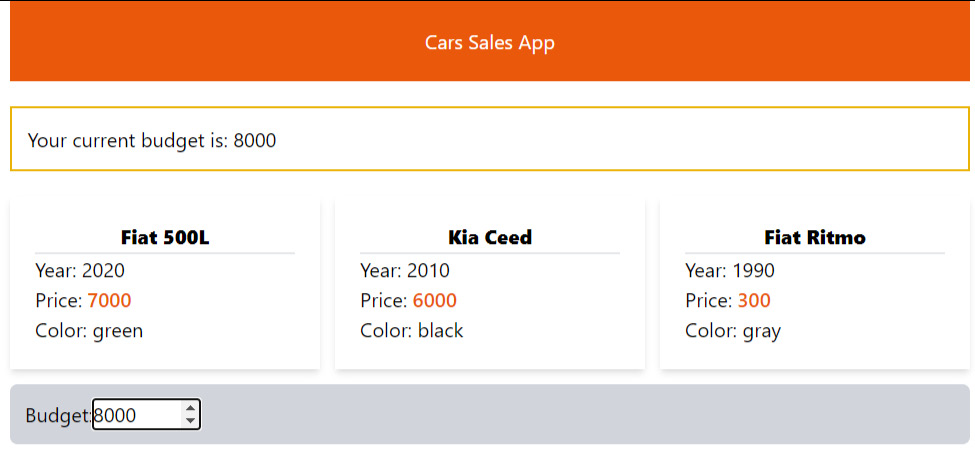Click the "Color: black" text
The height and width of the screenshot is (450, 975).
point(412,330)
